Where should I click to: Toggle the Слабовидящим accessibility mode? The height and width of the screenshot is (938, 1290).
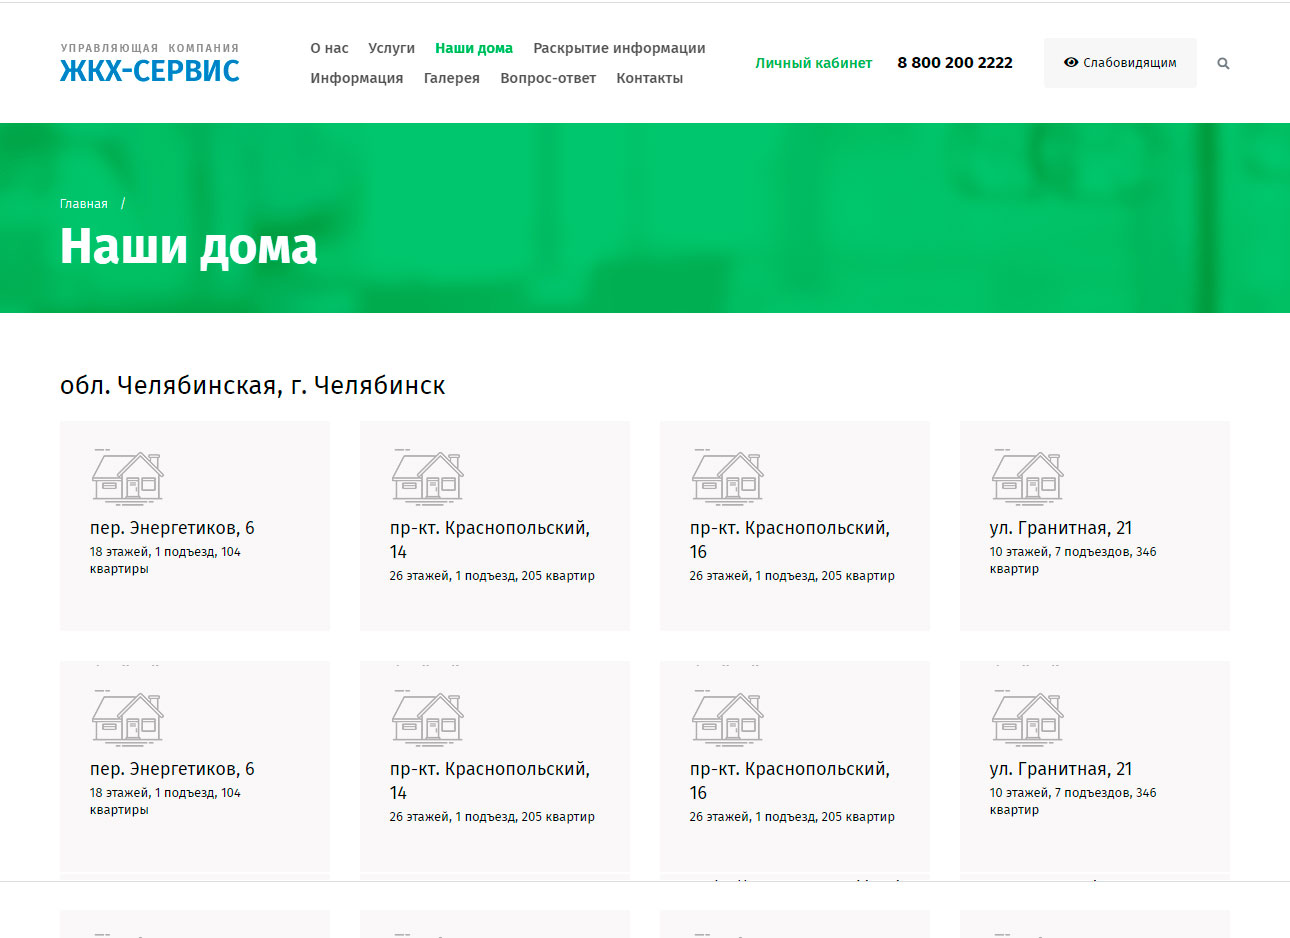pyautogui.click(x=1120, y=63)
